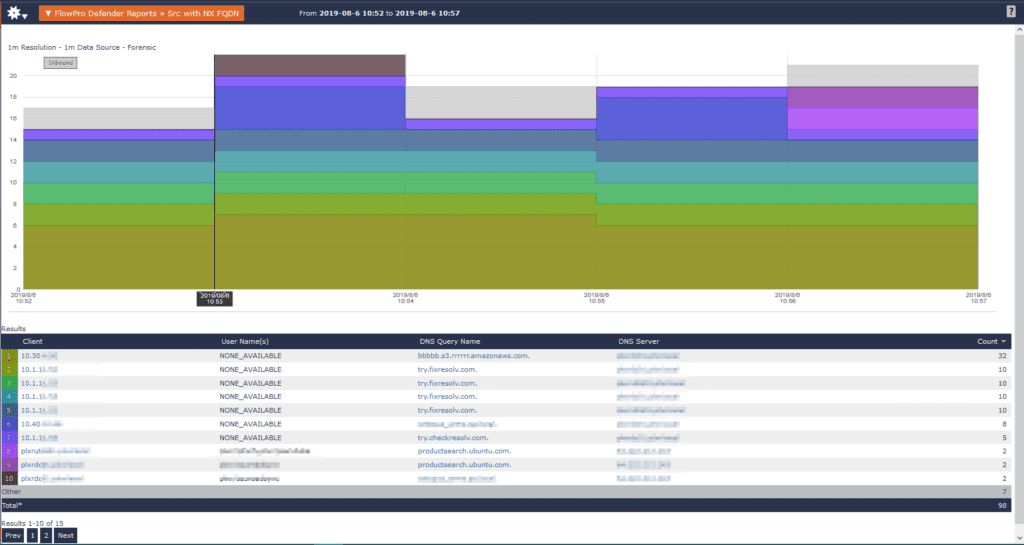The height and width of the screenshot is (545, 1024).
Task: Click the date range text at the top
Action: (379, 13)
